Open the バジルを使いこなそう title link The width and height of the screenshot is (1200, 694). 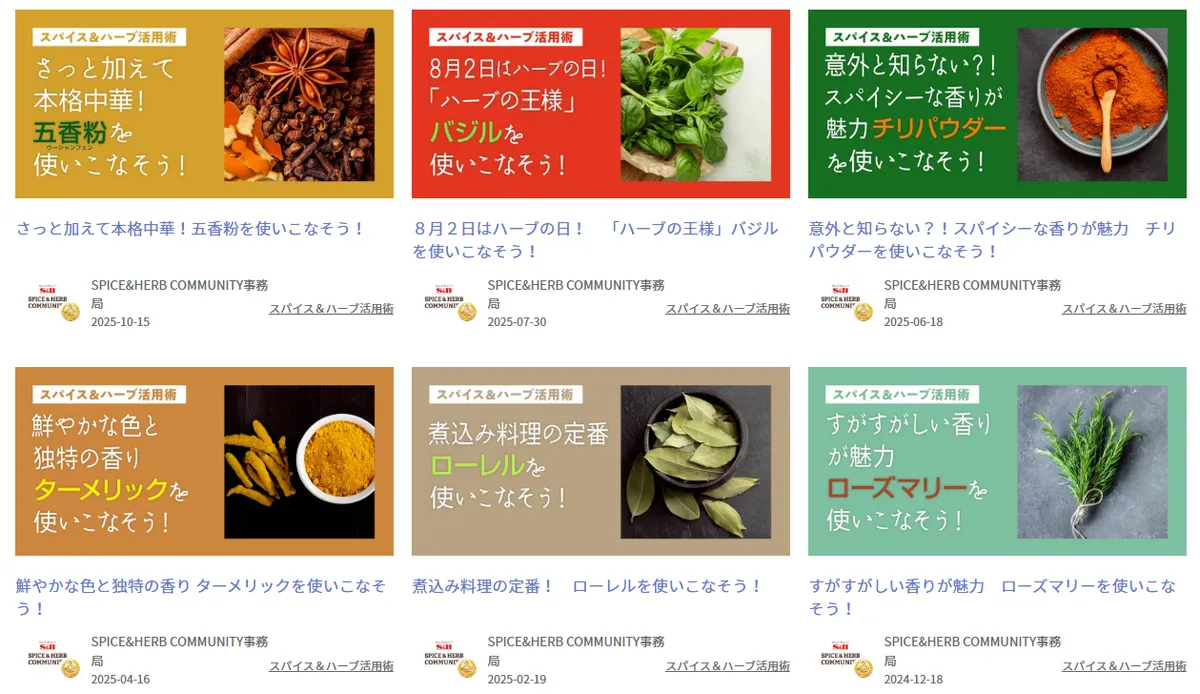595,240
